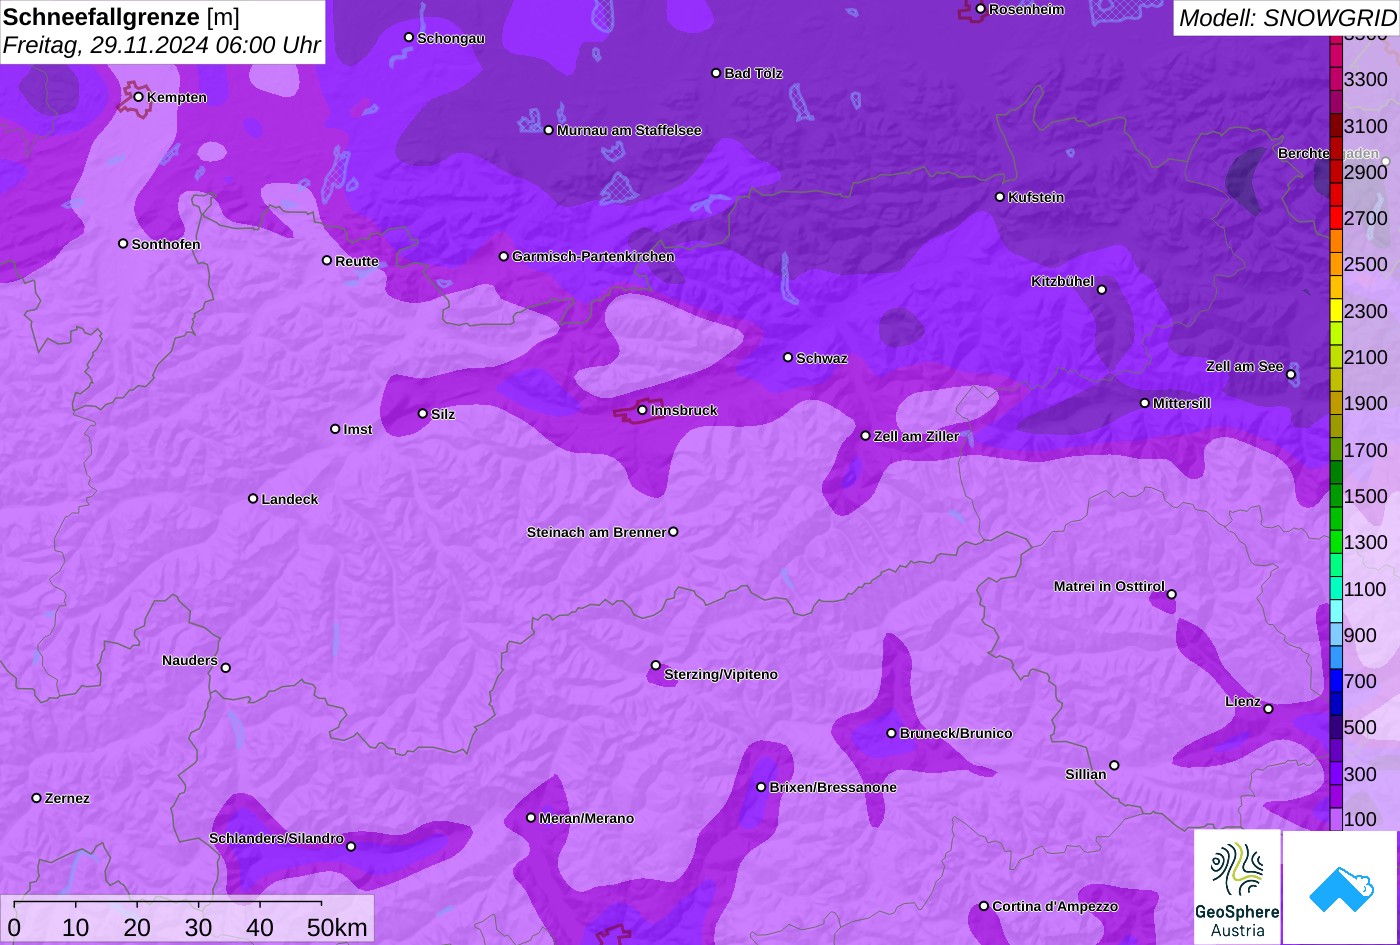The width and height of the screenshot is (1400, 945).
Task: Select the Imst marker dot
Action: [335, 429]
